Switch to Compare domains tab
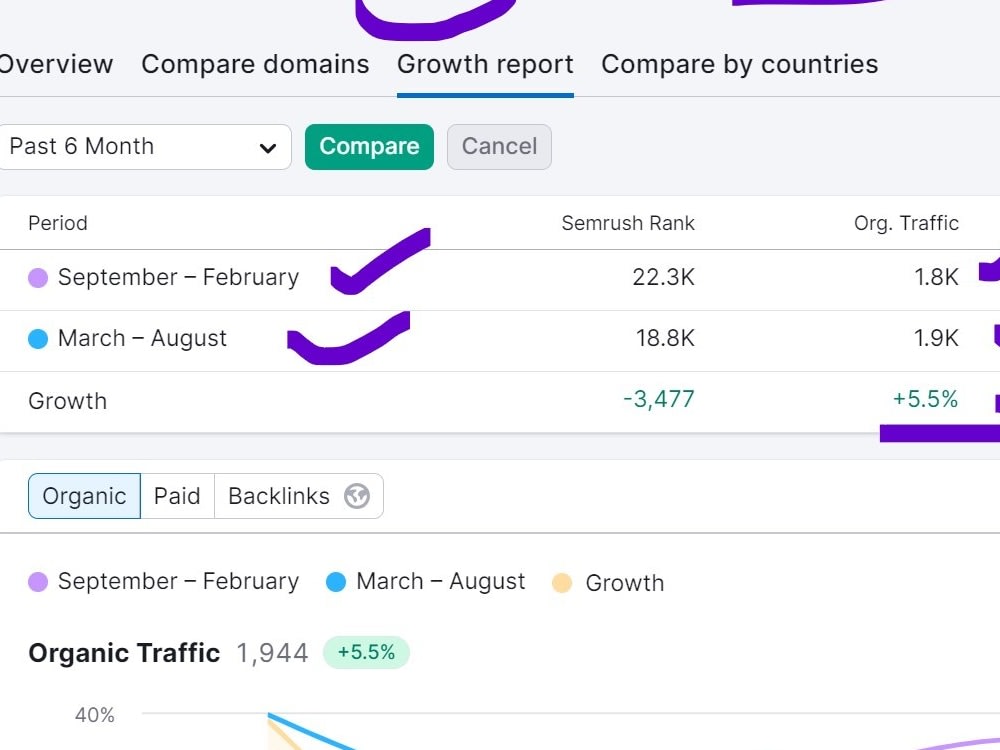 [x=255, y=64]
